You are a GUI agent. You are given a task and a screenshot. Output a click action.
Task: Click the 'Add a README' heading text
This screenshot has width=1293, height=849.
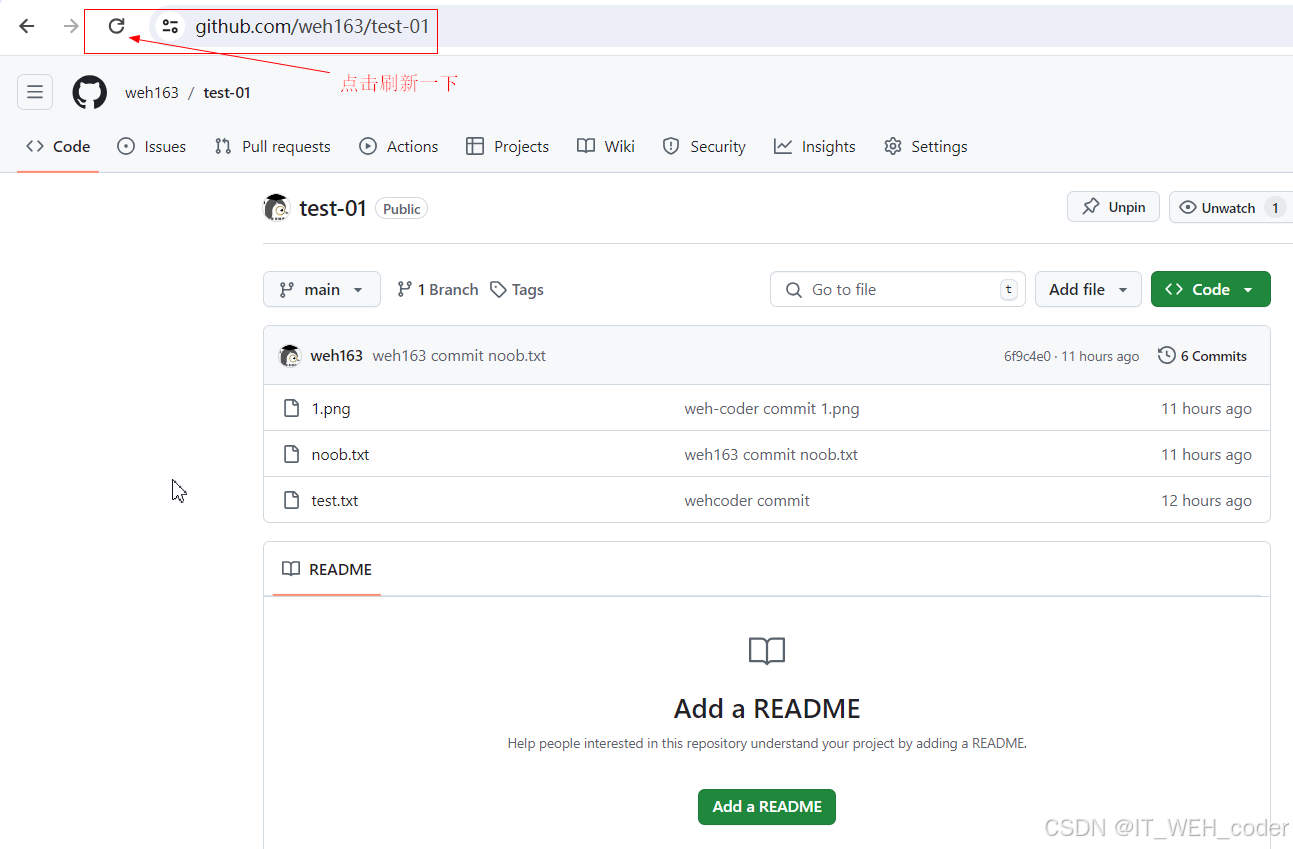click(767, 708)
